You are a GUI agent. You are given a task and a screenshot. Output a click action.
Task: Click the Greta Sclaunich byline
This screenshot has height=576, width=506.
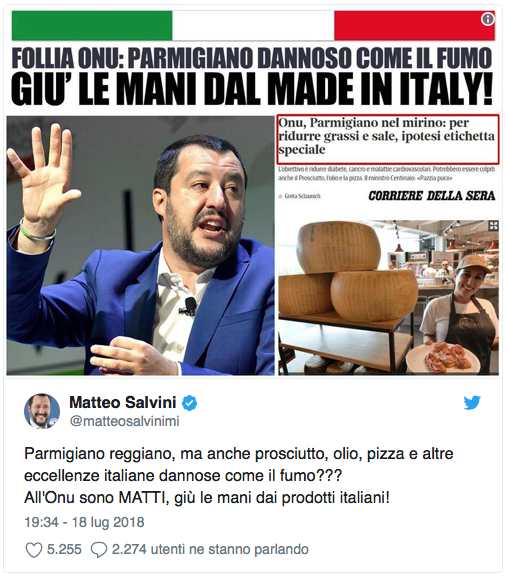point(302,196)
